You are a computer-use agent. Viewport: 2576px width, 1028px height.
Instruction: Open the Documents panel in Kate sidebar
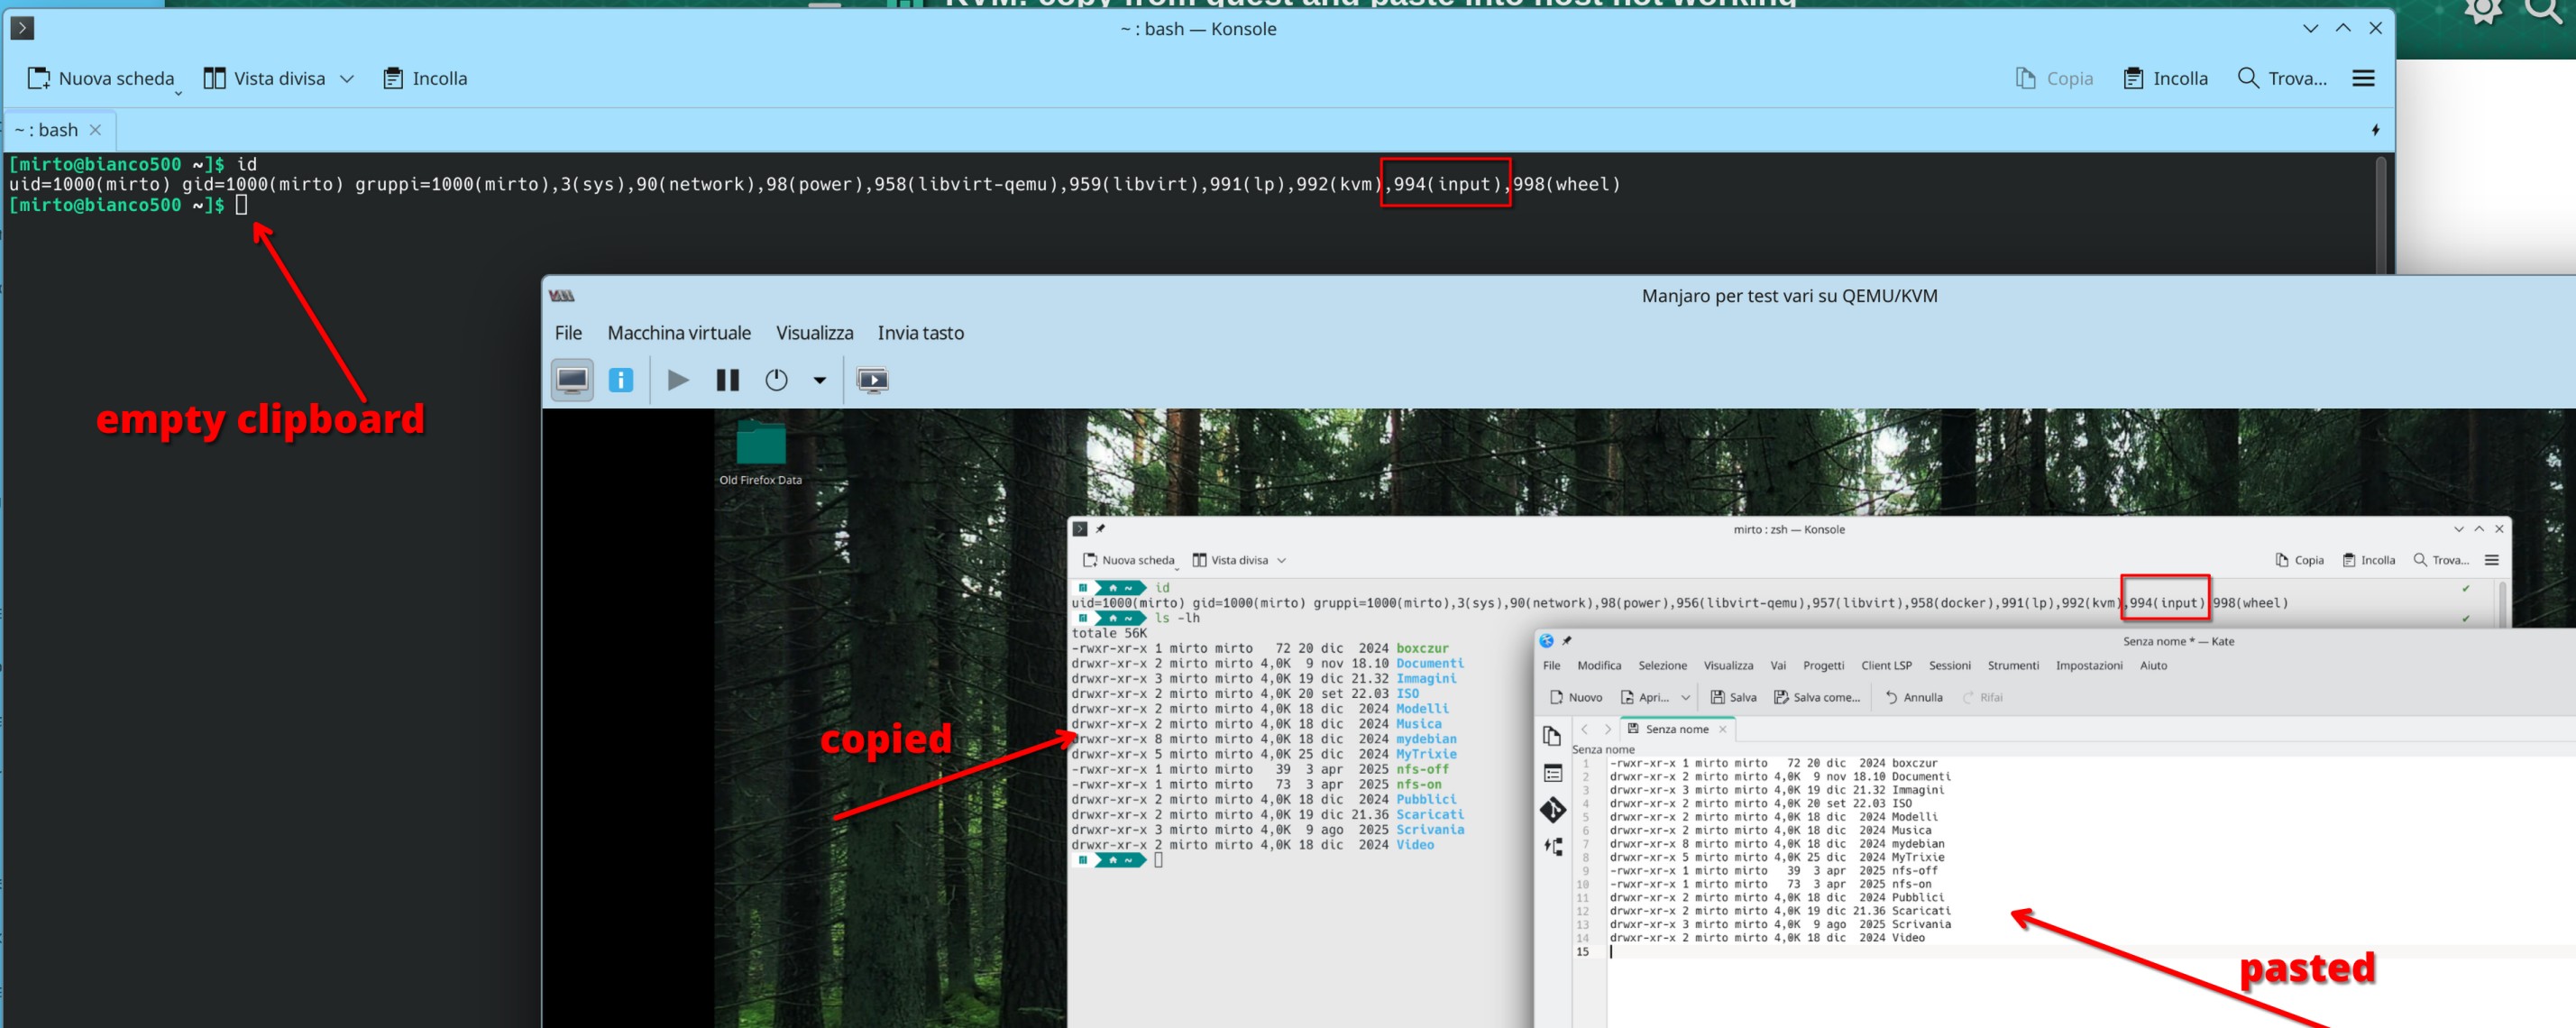(1552, 736)
